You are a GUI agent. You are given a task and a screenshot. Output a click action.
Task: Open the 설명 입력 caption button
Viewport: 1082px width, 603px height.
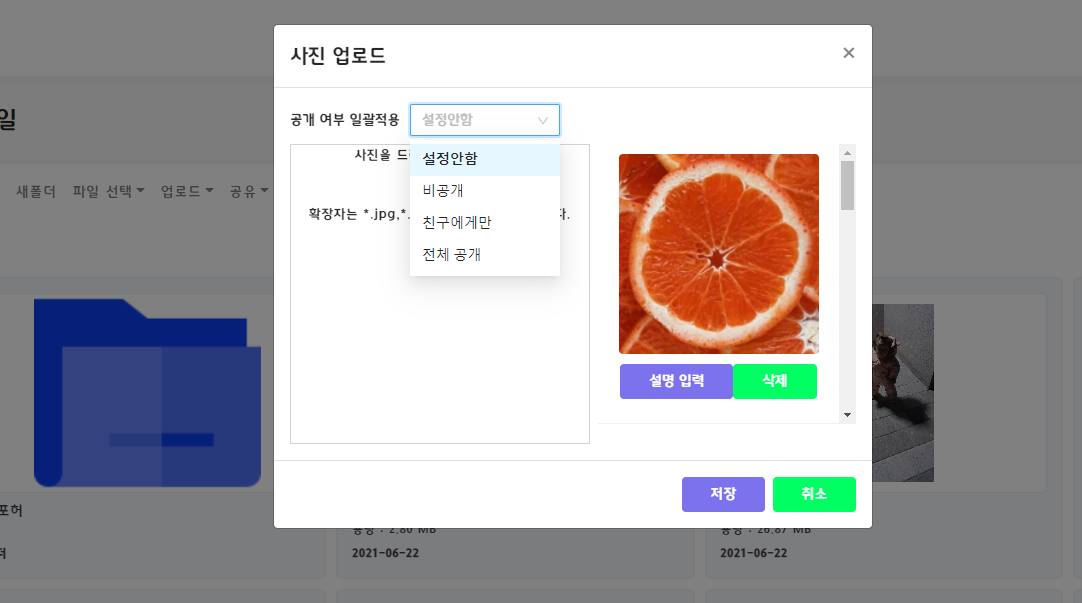pos(676,381)
